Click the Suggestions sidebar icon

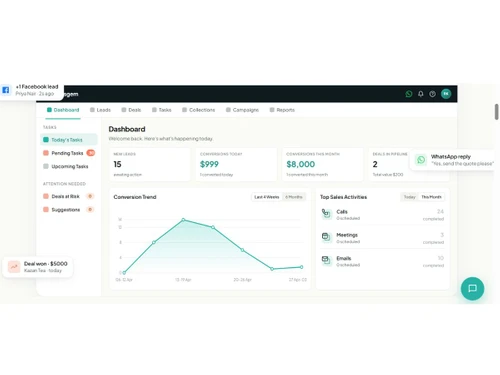(x=46, y=210)
